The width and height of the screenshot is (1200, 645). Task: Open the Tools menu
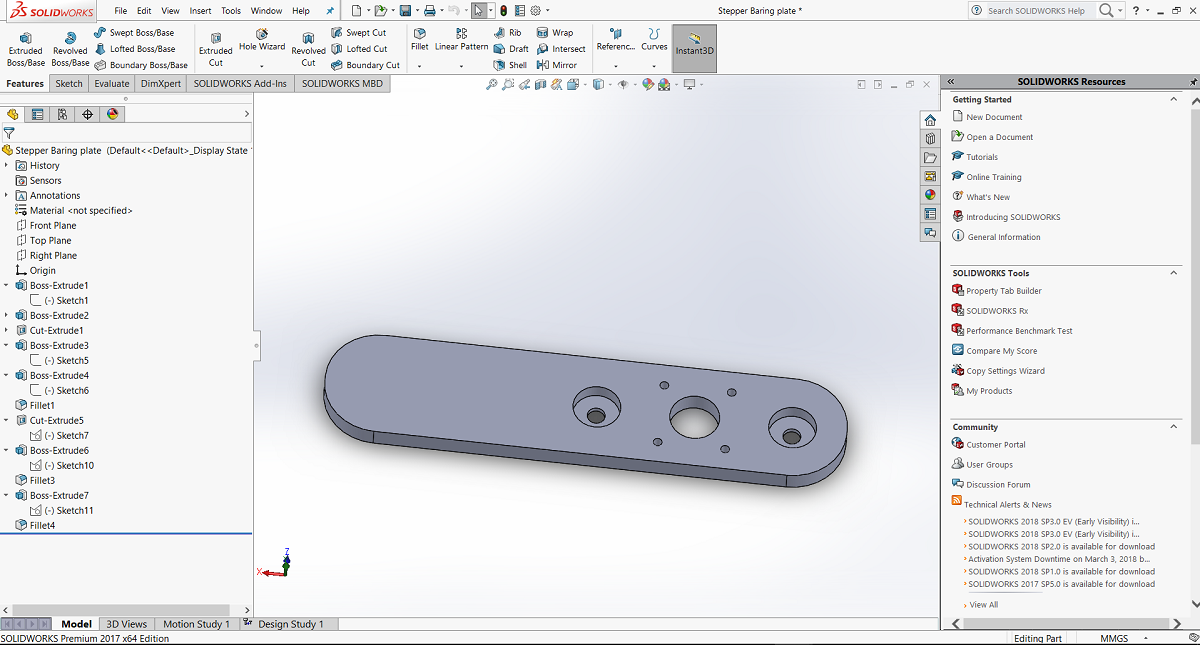click(x=231, y=10)
